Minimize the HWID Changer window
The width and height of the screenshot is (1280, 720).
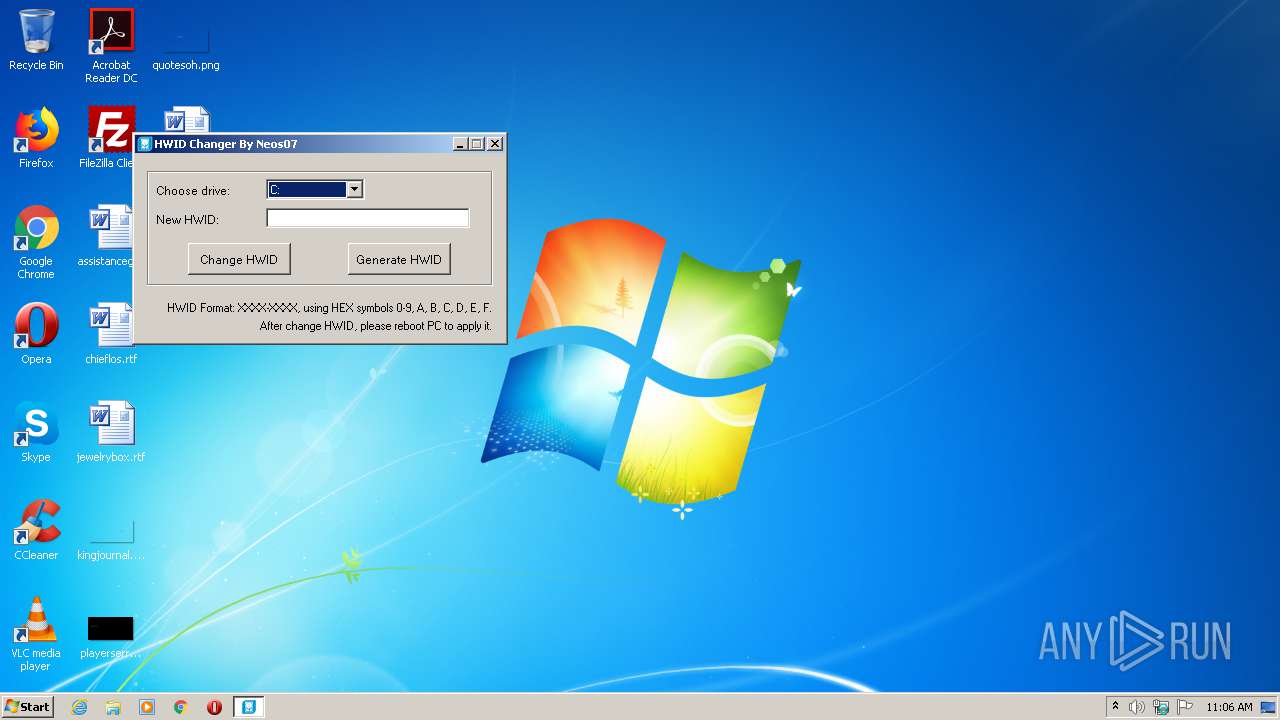tap(461, 144)
